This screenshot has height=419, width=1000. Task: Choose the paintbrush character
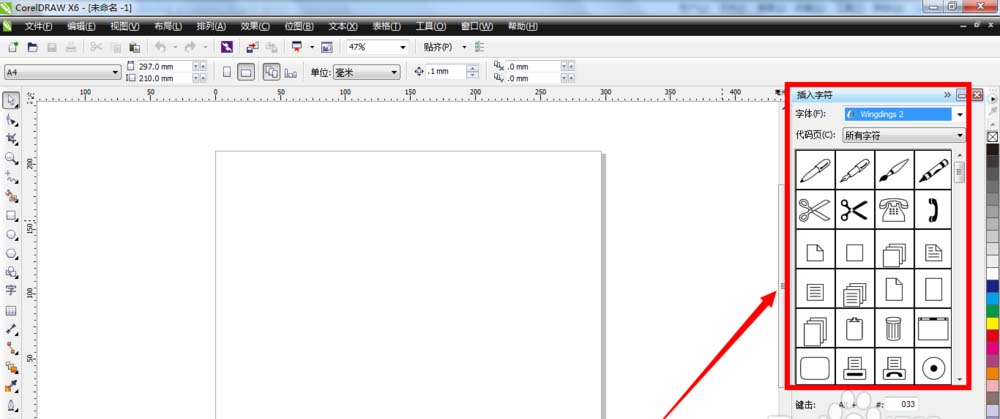coord(893,170)
